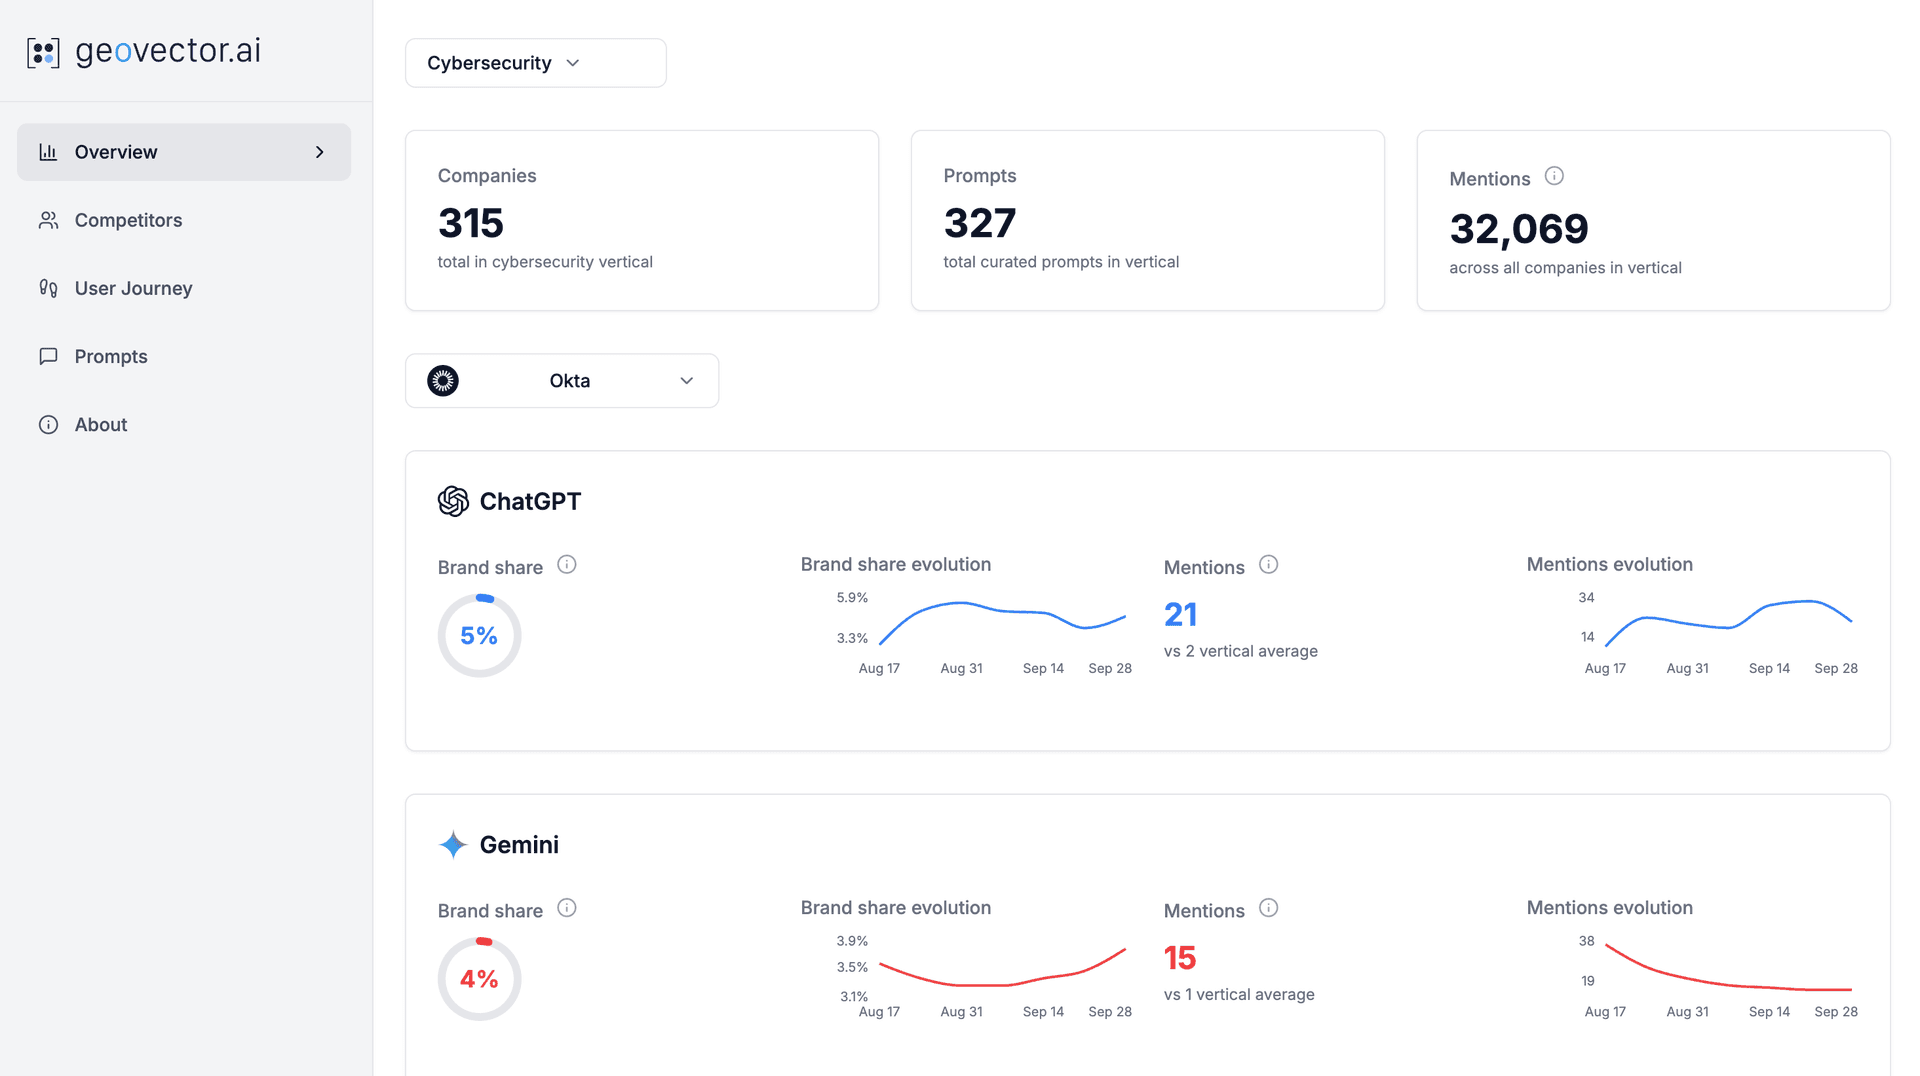Click the Okta logo in the company selector

tap(443, 381)
